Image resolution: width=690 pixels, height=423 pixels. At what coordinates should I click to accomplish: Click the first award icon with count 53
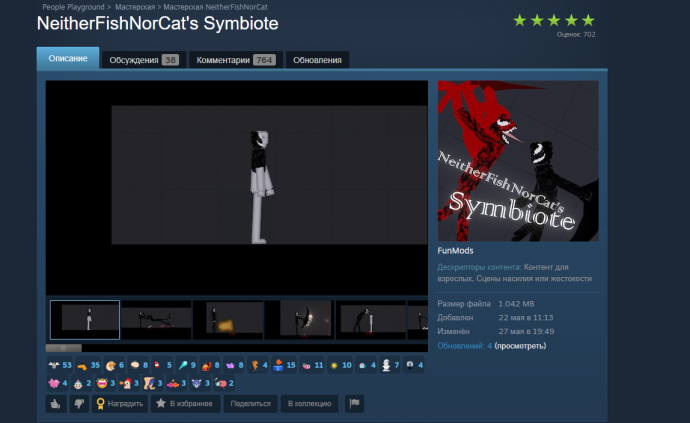coord(54,366)
